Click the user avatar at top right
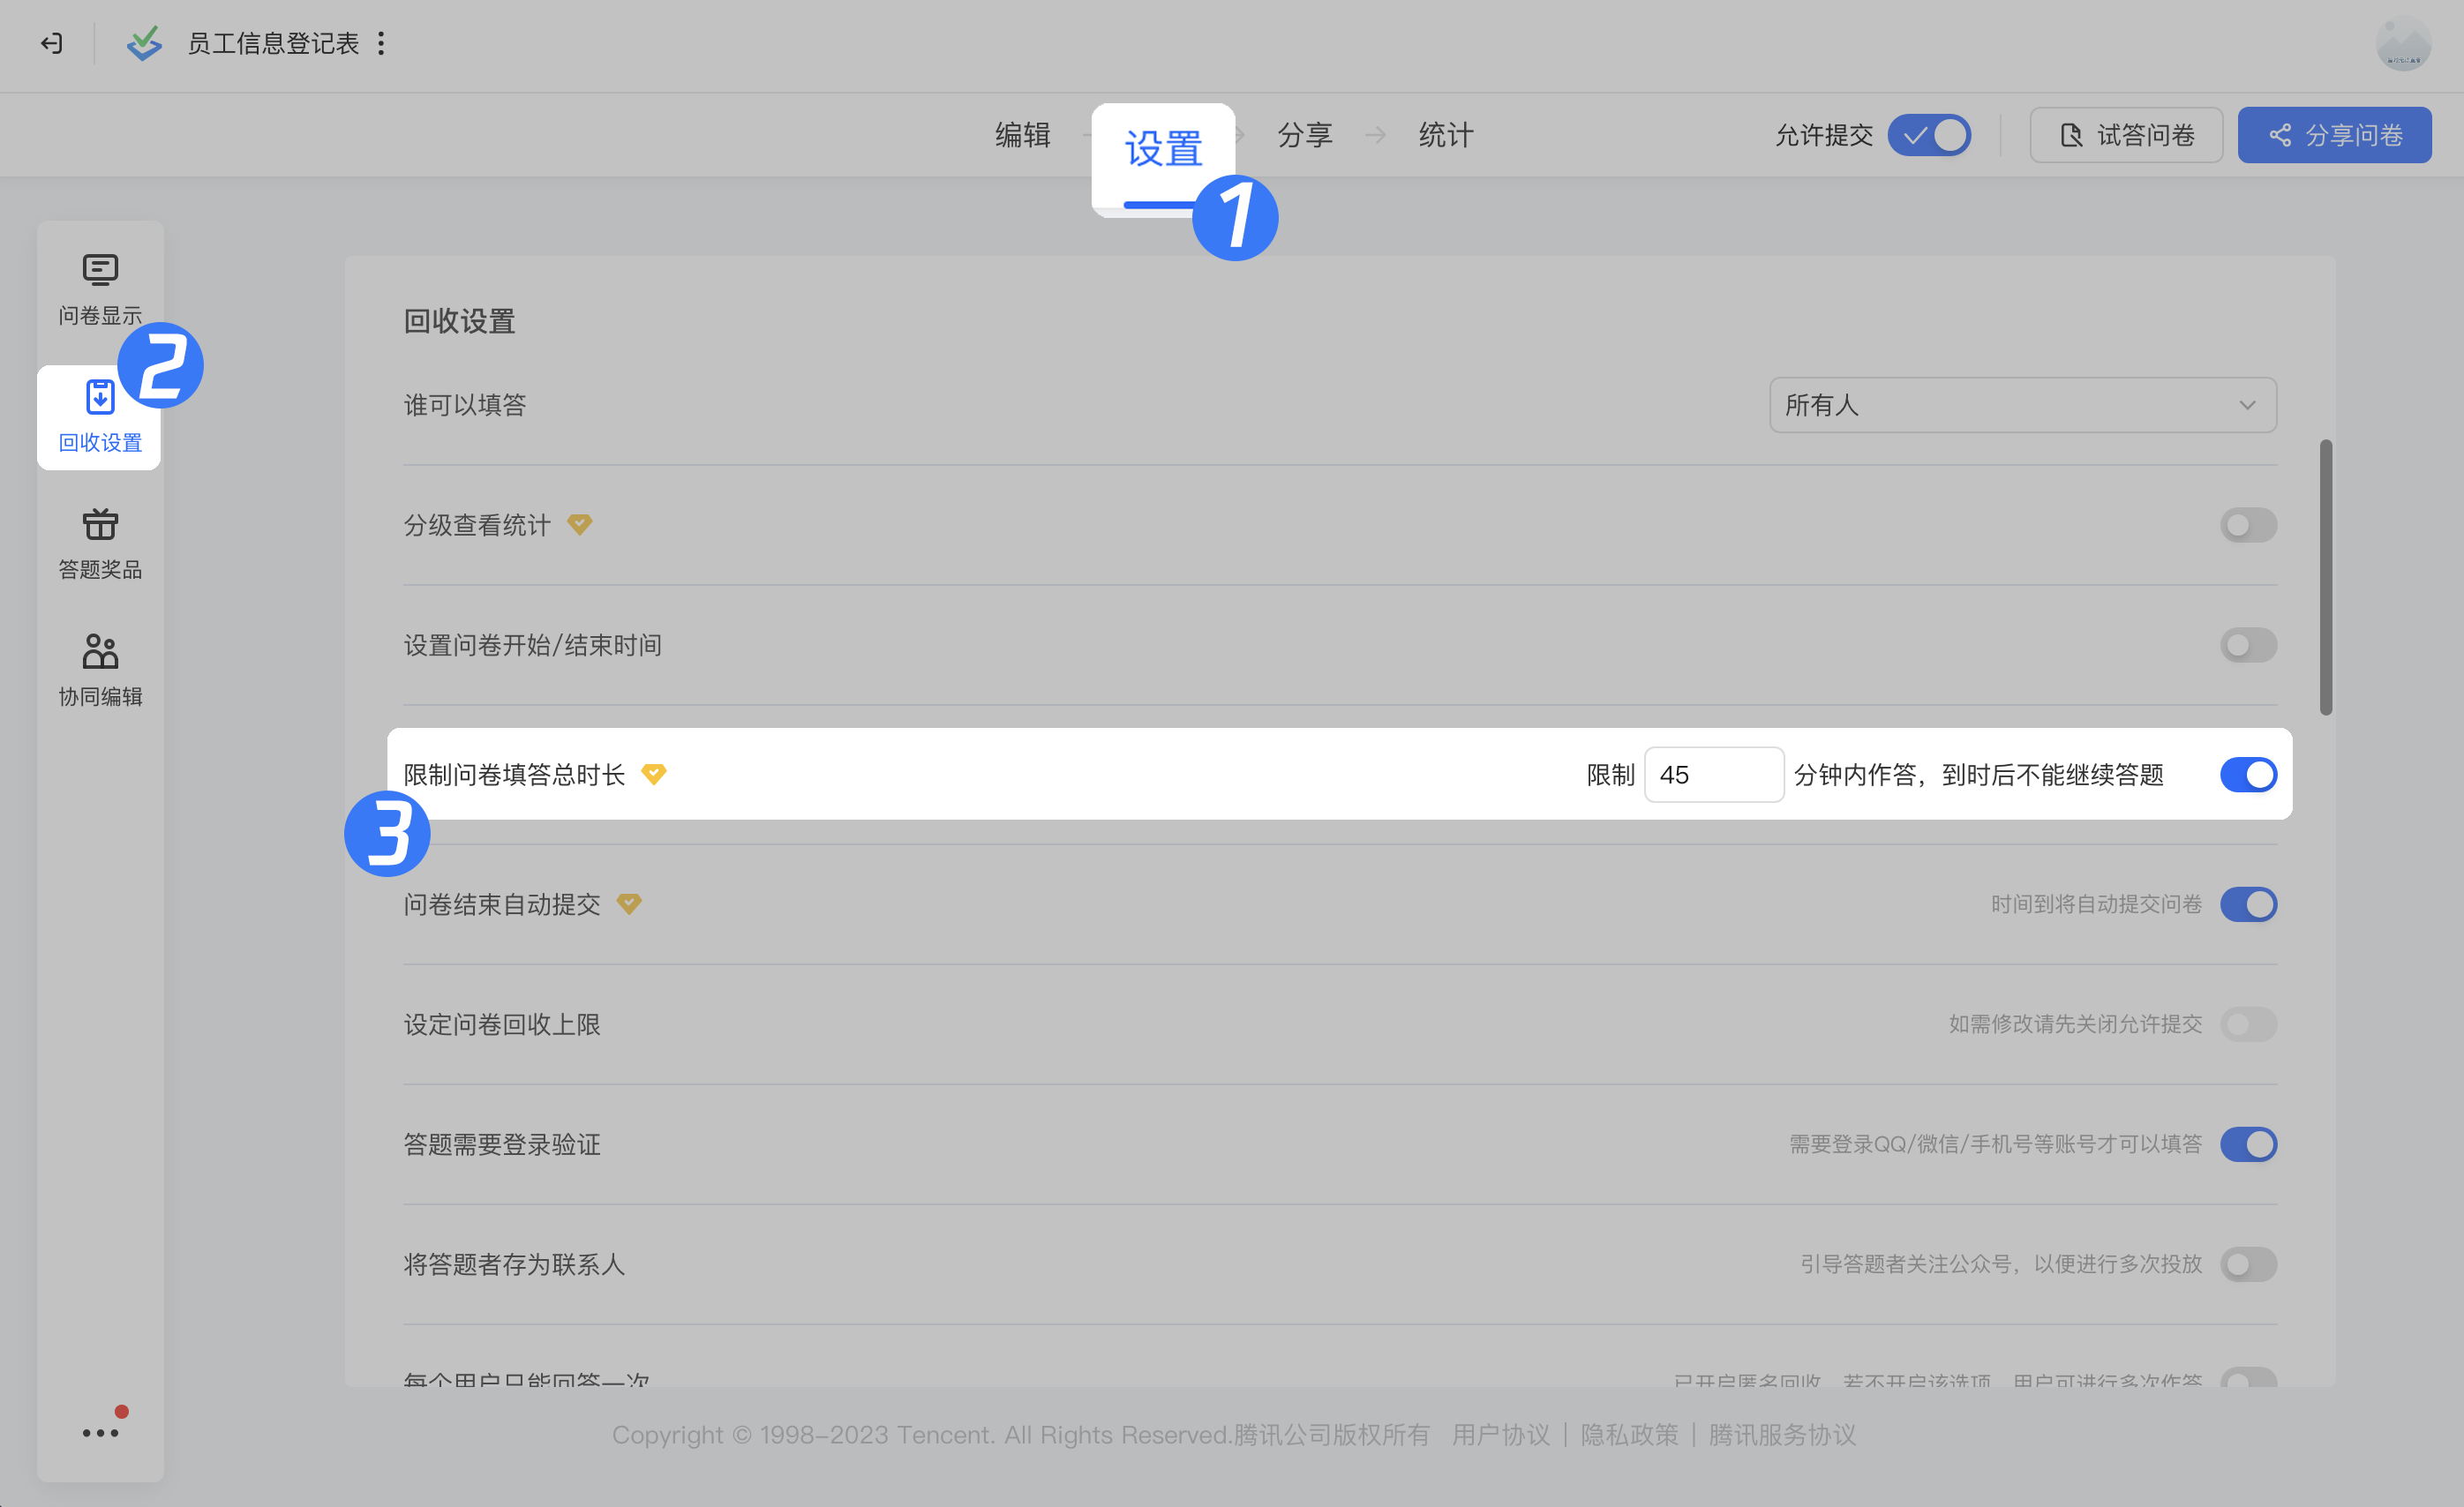This screenshot has height=1507, width=2464. pyautogui.click(x=2402, y=45)
